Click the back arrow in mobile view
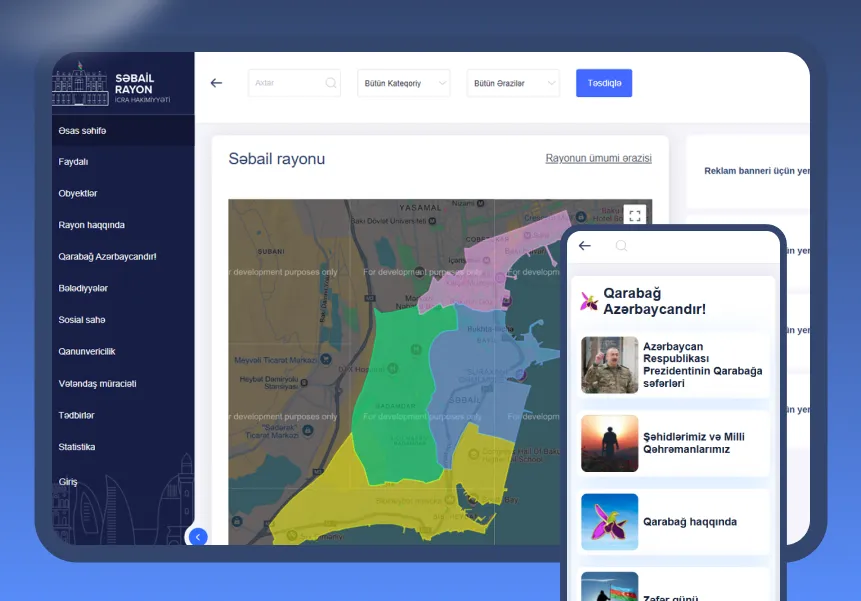 point(585,246)
